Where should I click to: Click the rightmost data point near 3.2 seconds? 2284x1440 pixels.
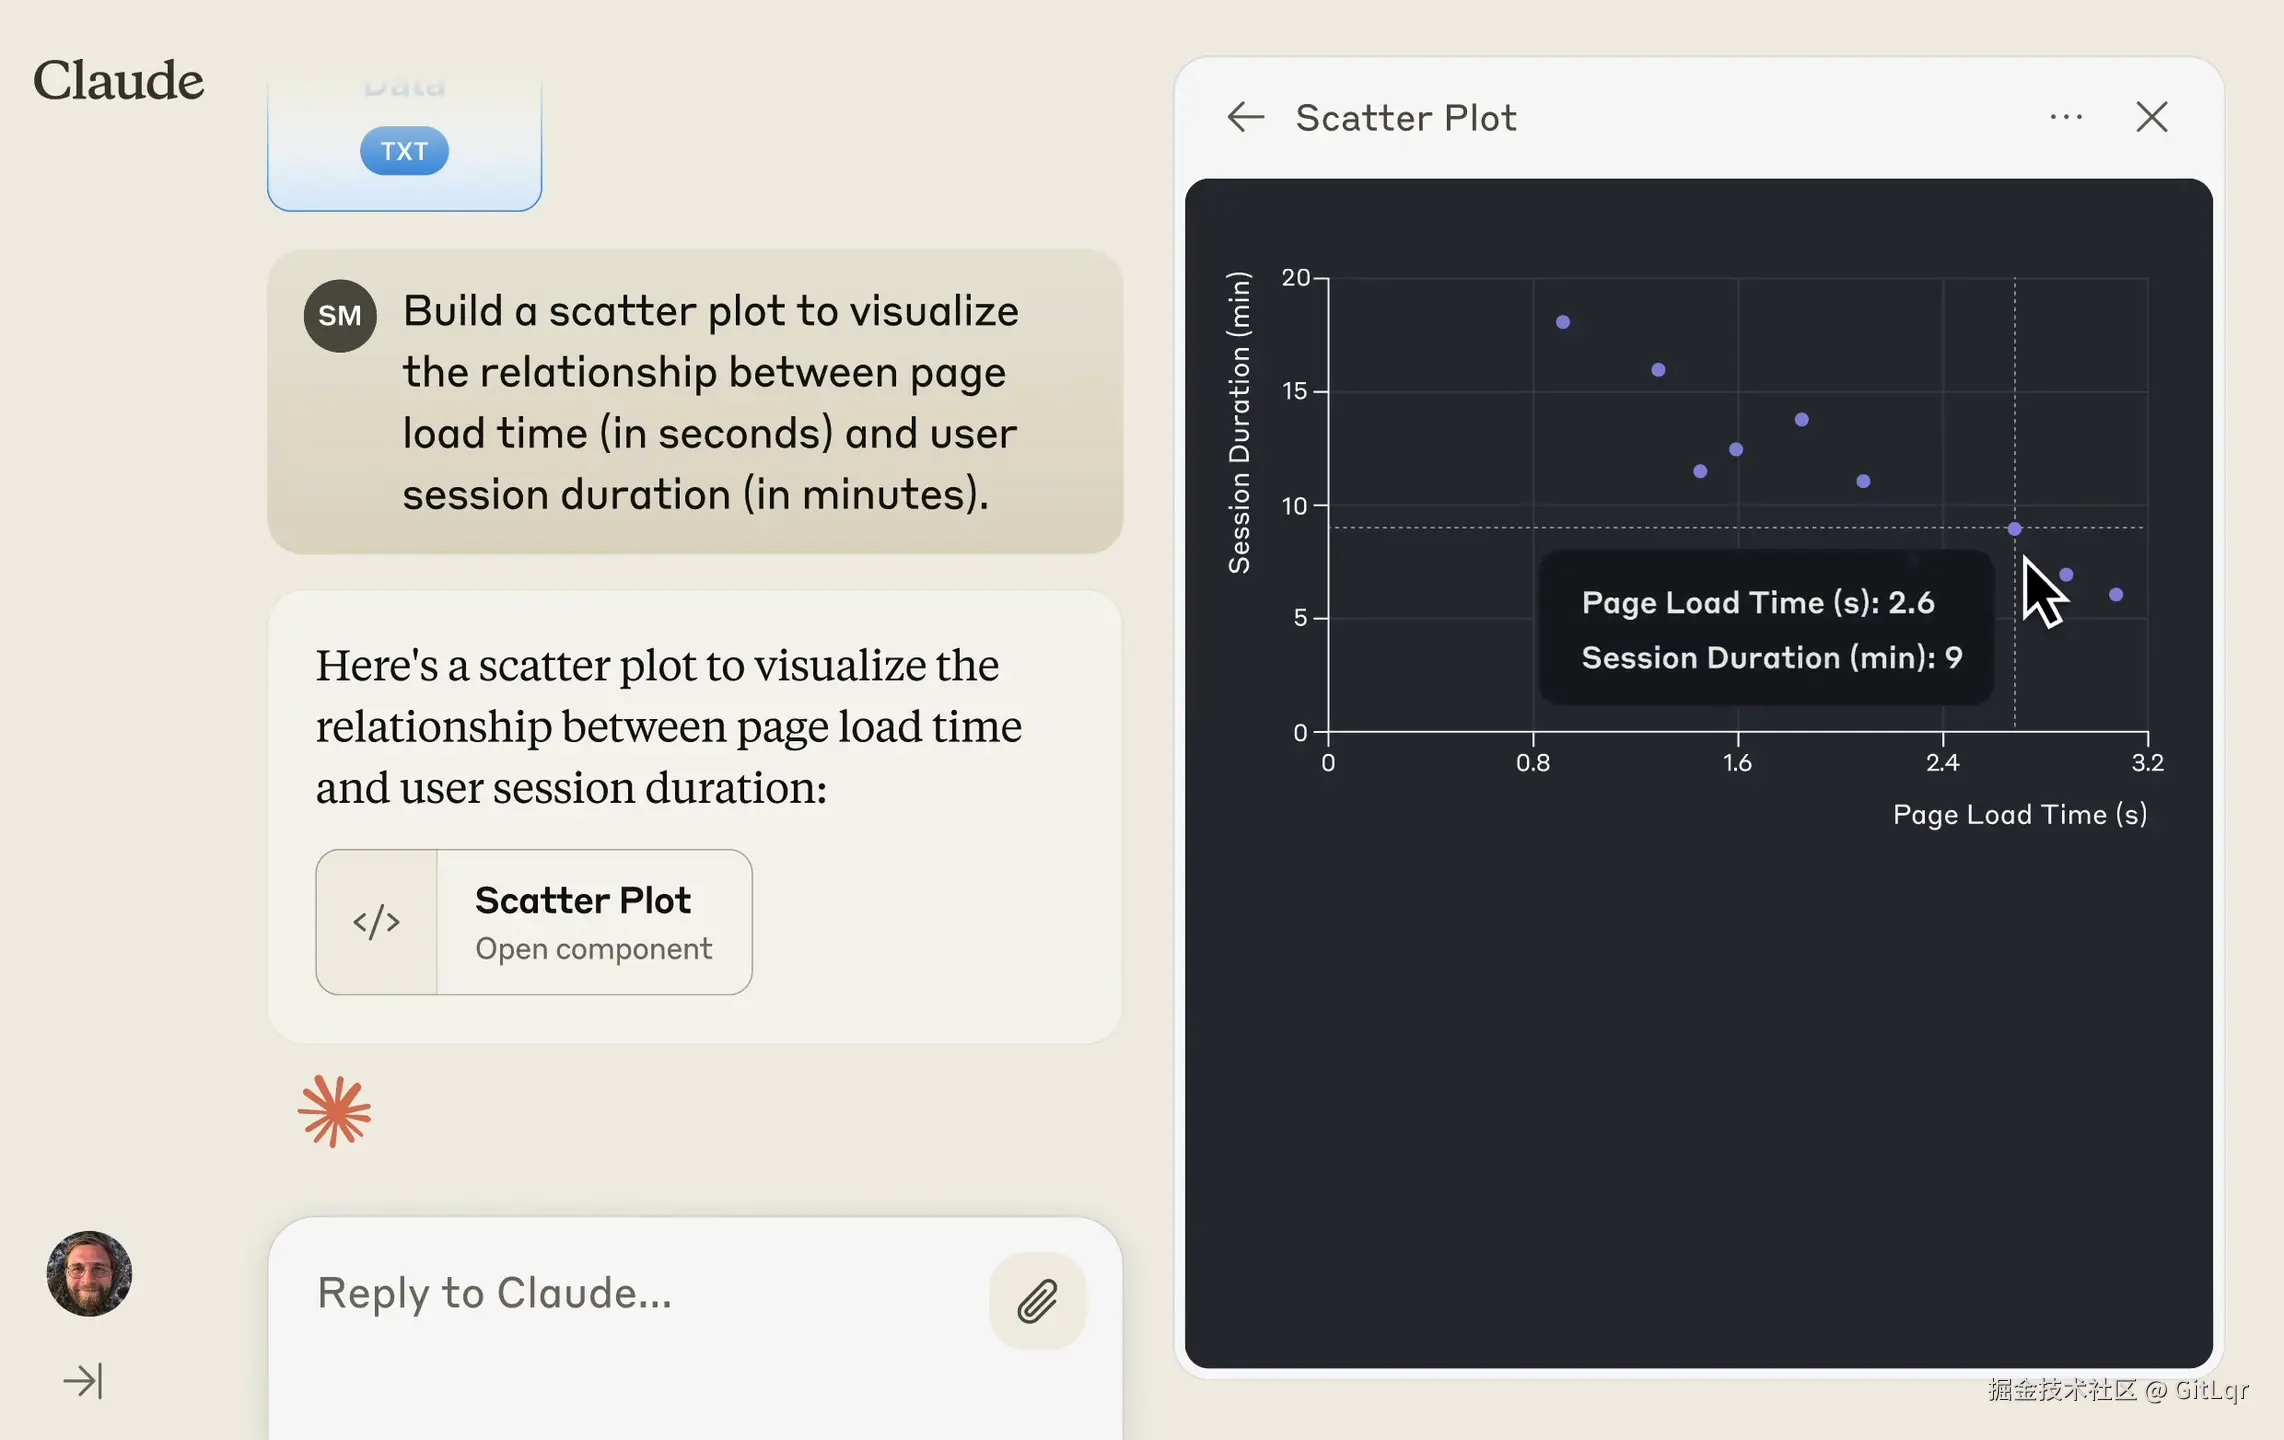click(x=2115, y=595)
